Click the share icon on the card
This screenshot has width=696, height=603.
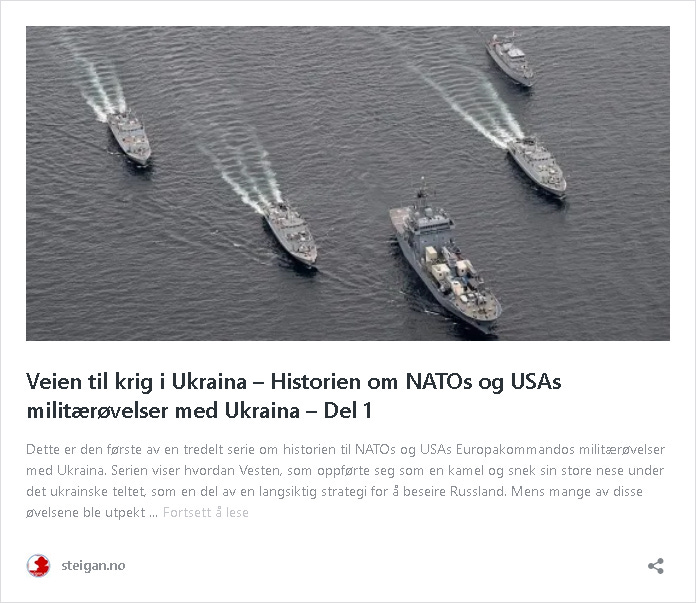(x=656, y=566)
